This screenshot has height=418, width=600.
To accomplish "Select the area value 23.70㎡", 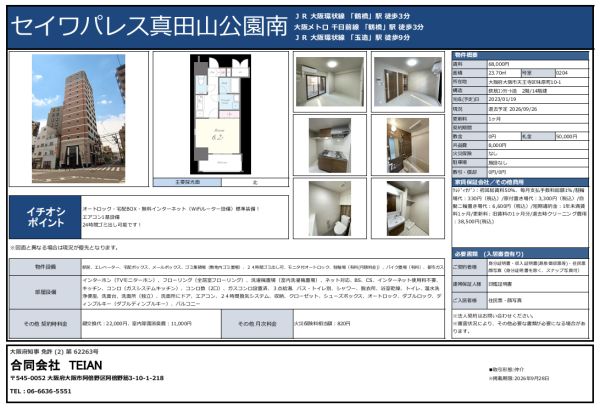I will [497, 73].
